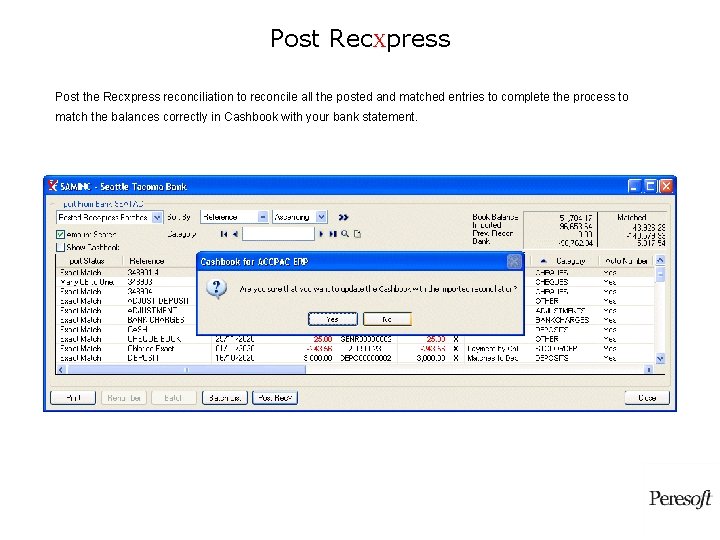720x540 pixels.
Task: Enable the Show Cashbook checkbox
Action: pyautogui.click(x=60, y=247)
